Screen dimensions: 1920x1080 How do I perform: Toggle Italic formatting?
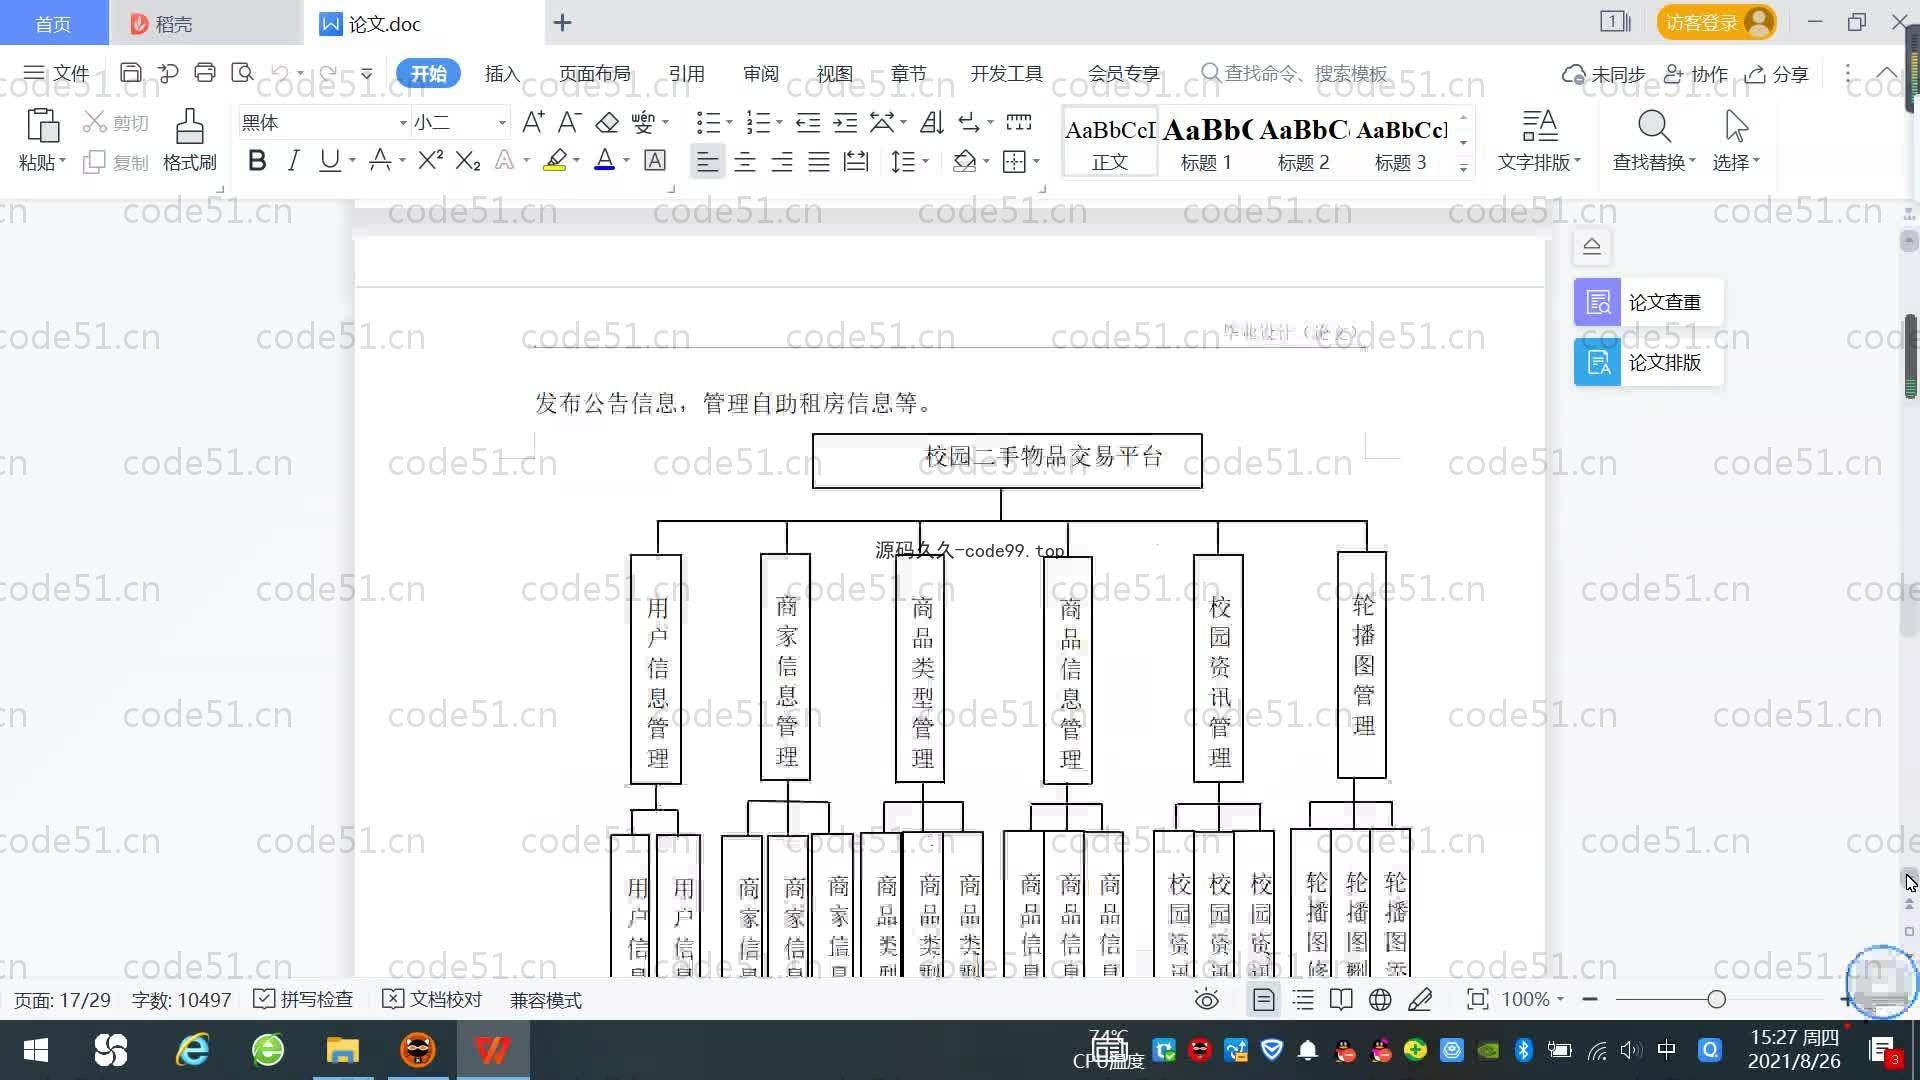[293, 161]
